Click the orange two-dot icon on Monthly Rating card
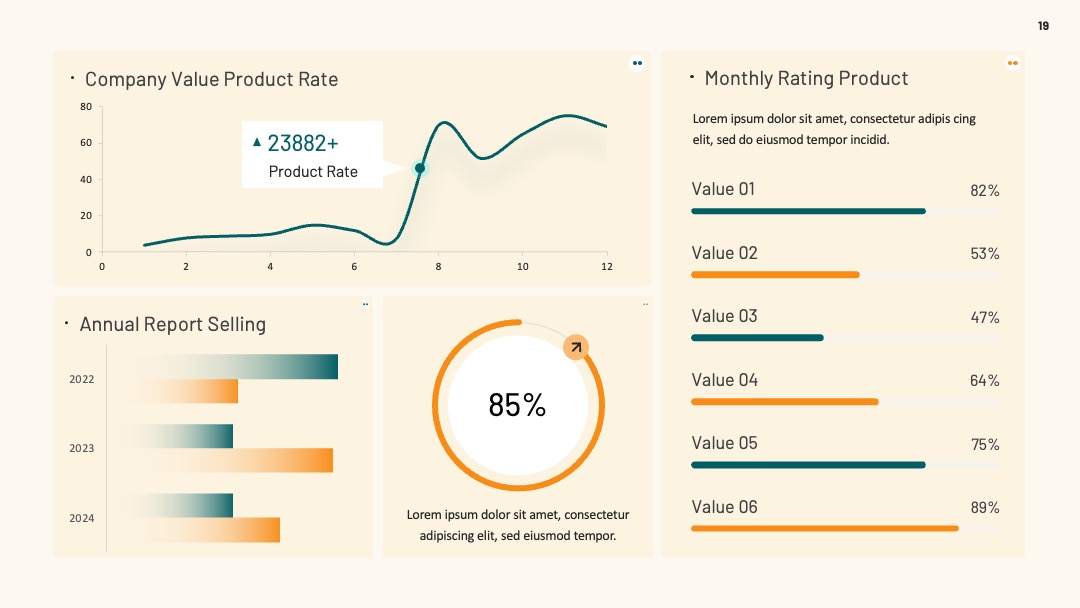The image size is (1080, 608). point(1012,63)
